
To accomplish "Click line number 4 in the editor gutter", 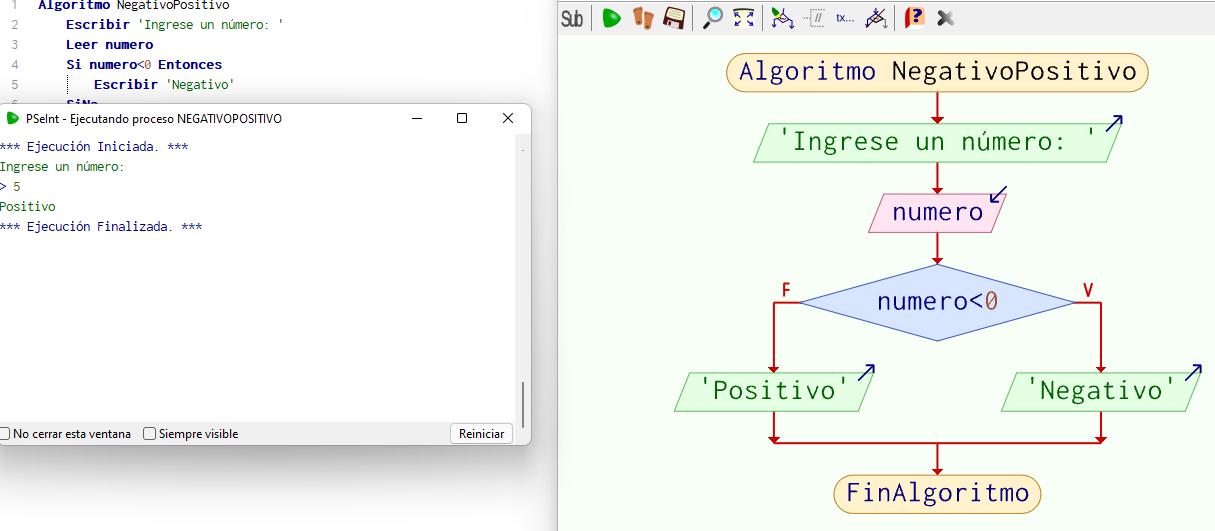I will pos(15,64).
